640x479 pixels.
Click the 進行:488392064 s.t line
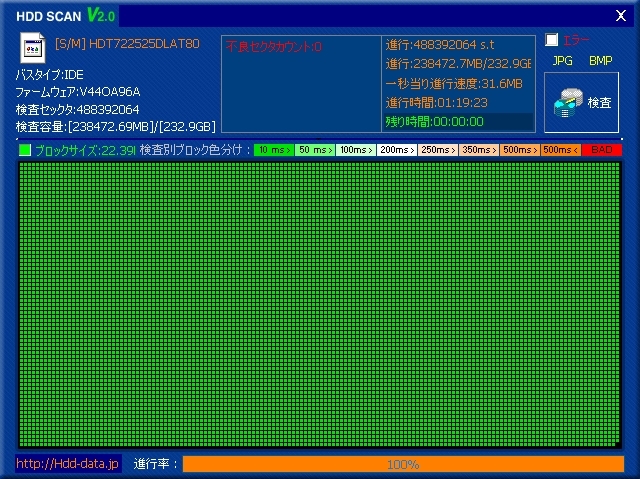(440, 44)
